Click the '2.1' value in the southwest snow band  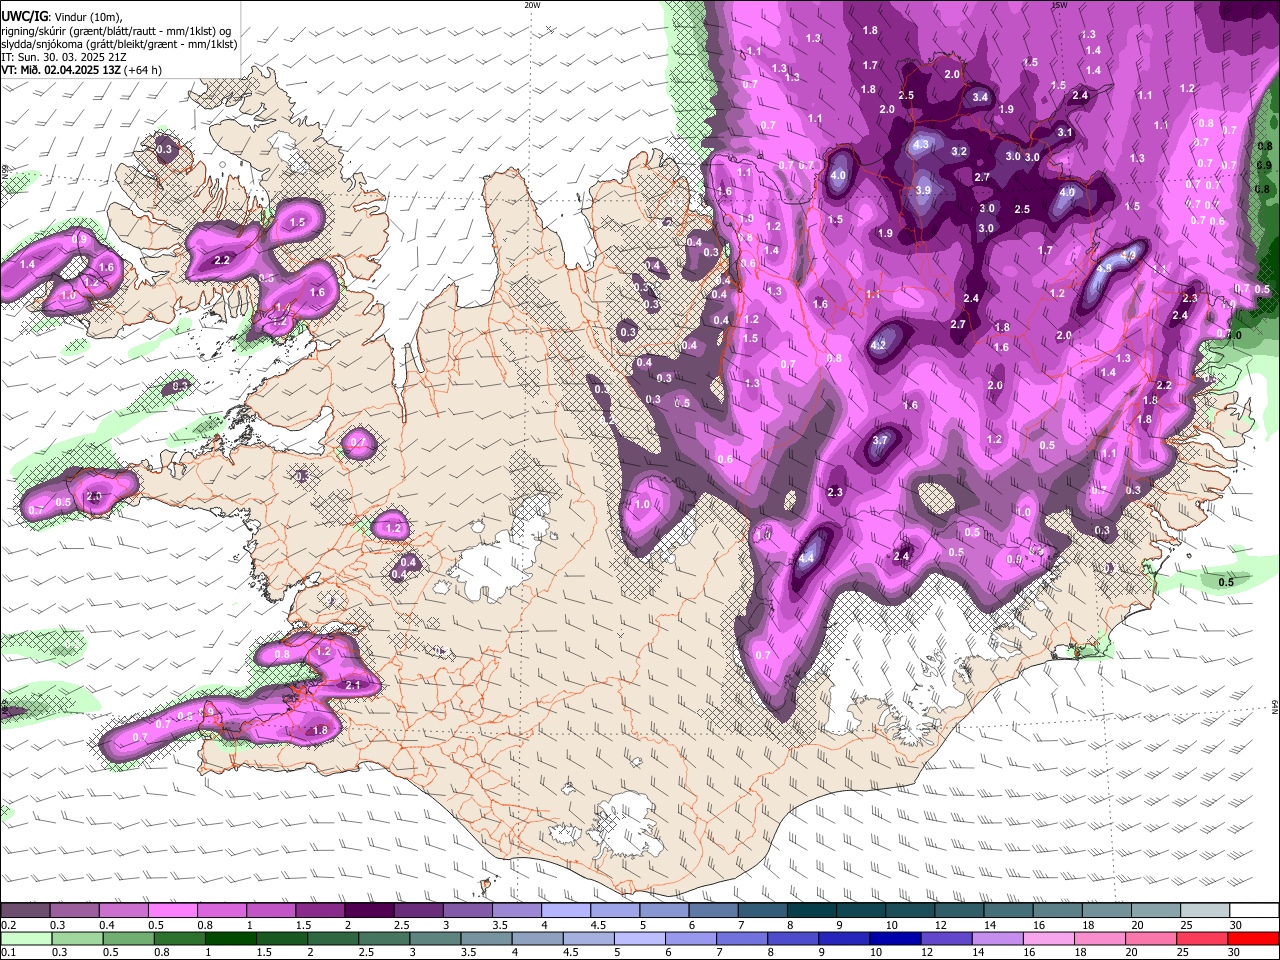(x=352, y=685)
